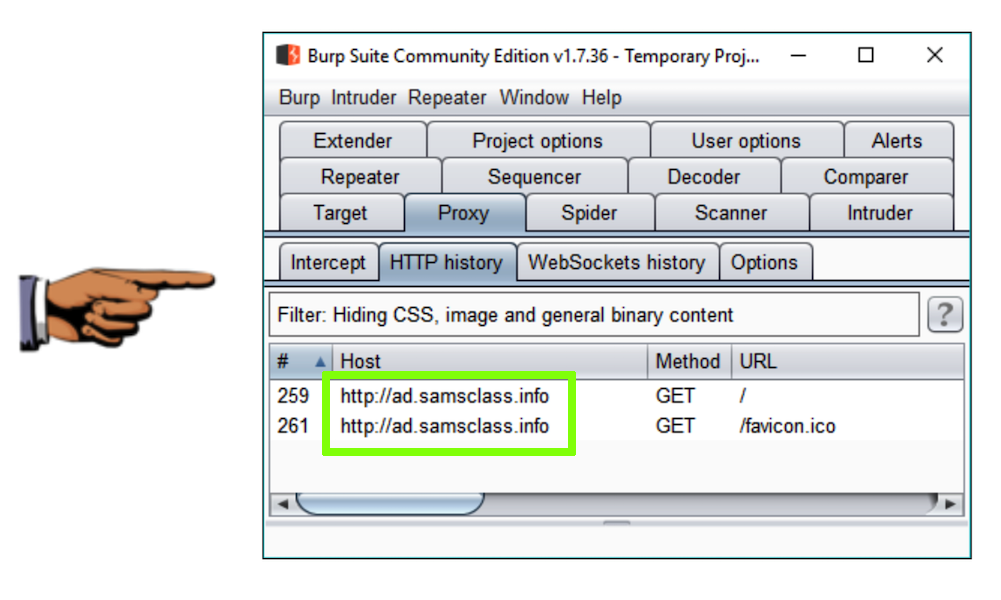Sort by the Host column header
This screenshot has width=1001, height=600.
pos(490,362)
